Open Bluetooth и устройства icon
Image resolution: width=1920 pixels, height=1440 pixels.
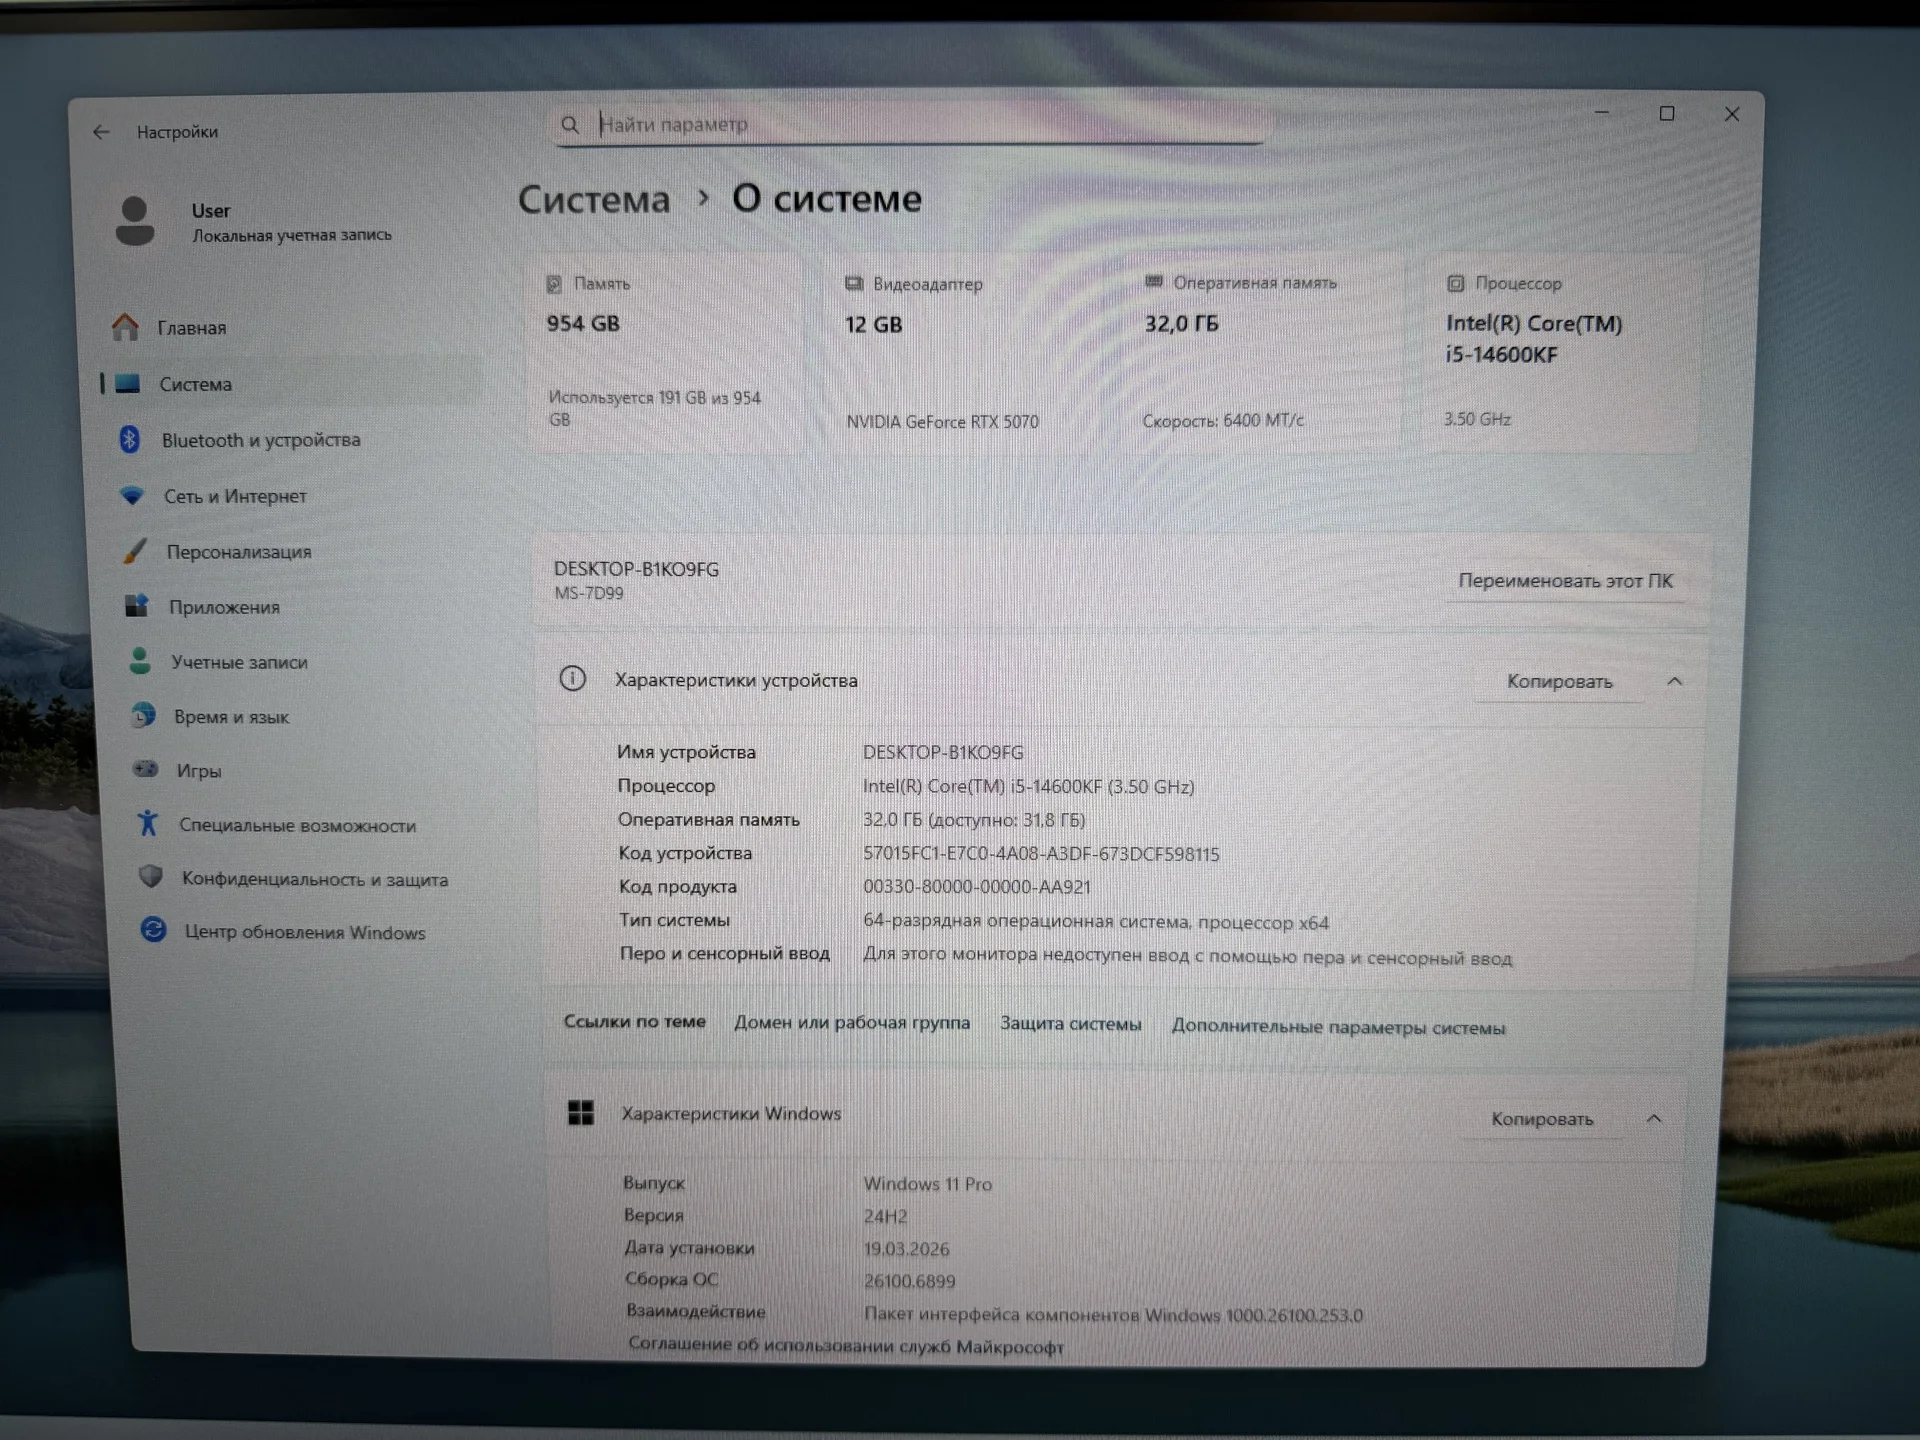[x=129, y=439]
